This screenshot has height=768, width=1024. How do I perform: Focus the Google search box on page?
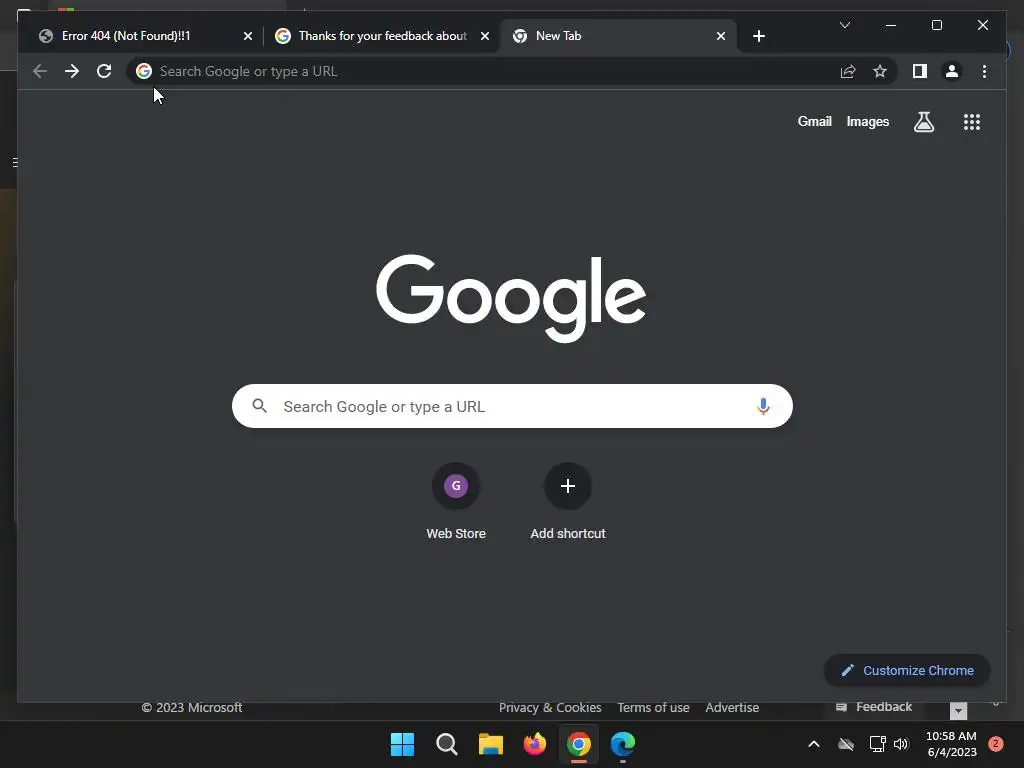(x=512, y=406)
